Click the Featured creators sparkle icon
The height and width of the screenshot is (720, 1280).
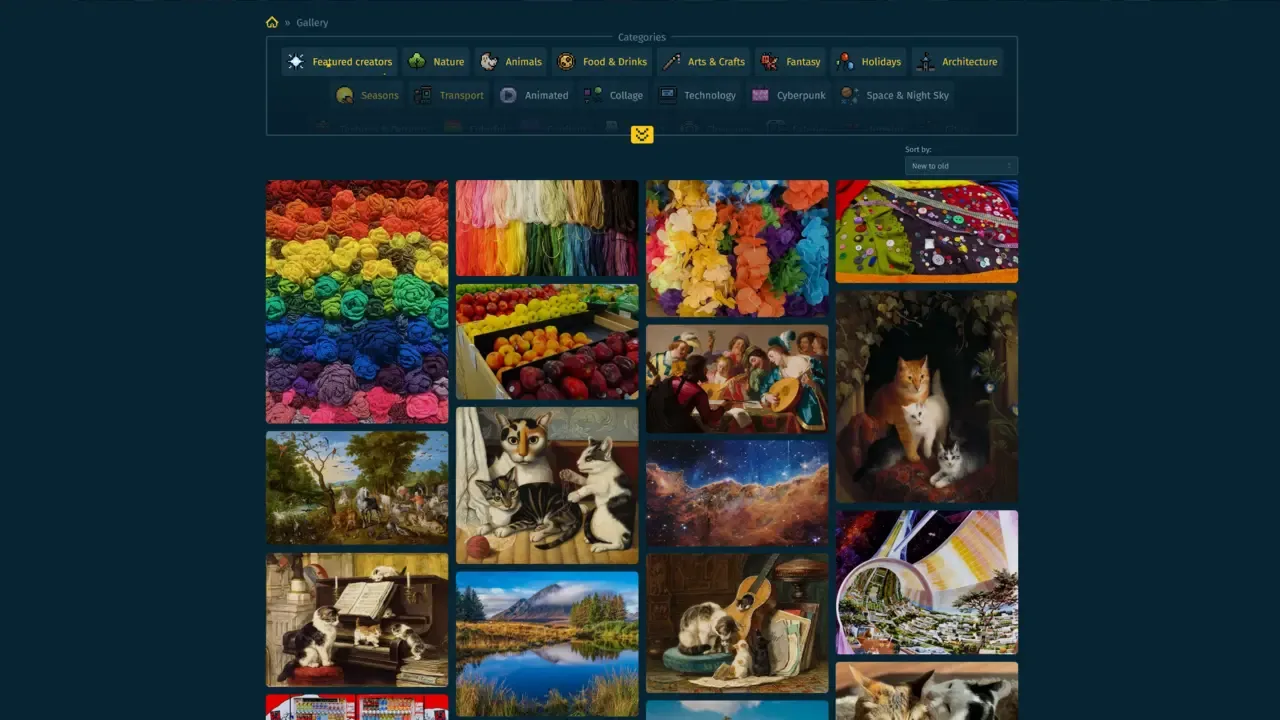(x=296, y=62)
